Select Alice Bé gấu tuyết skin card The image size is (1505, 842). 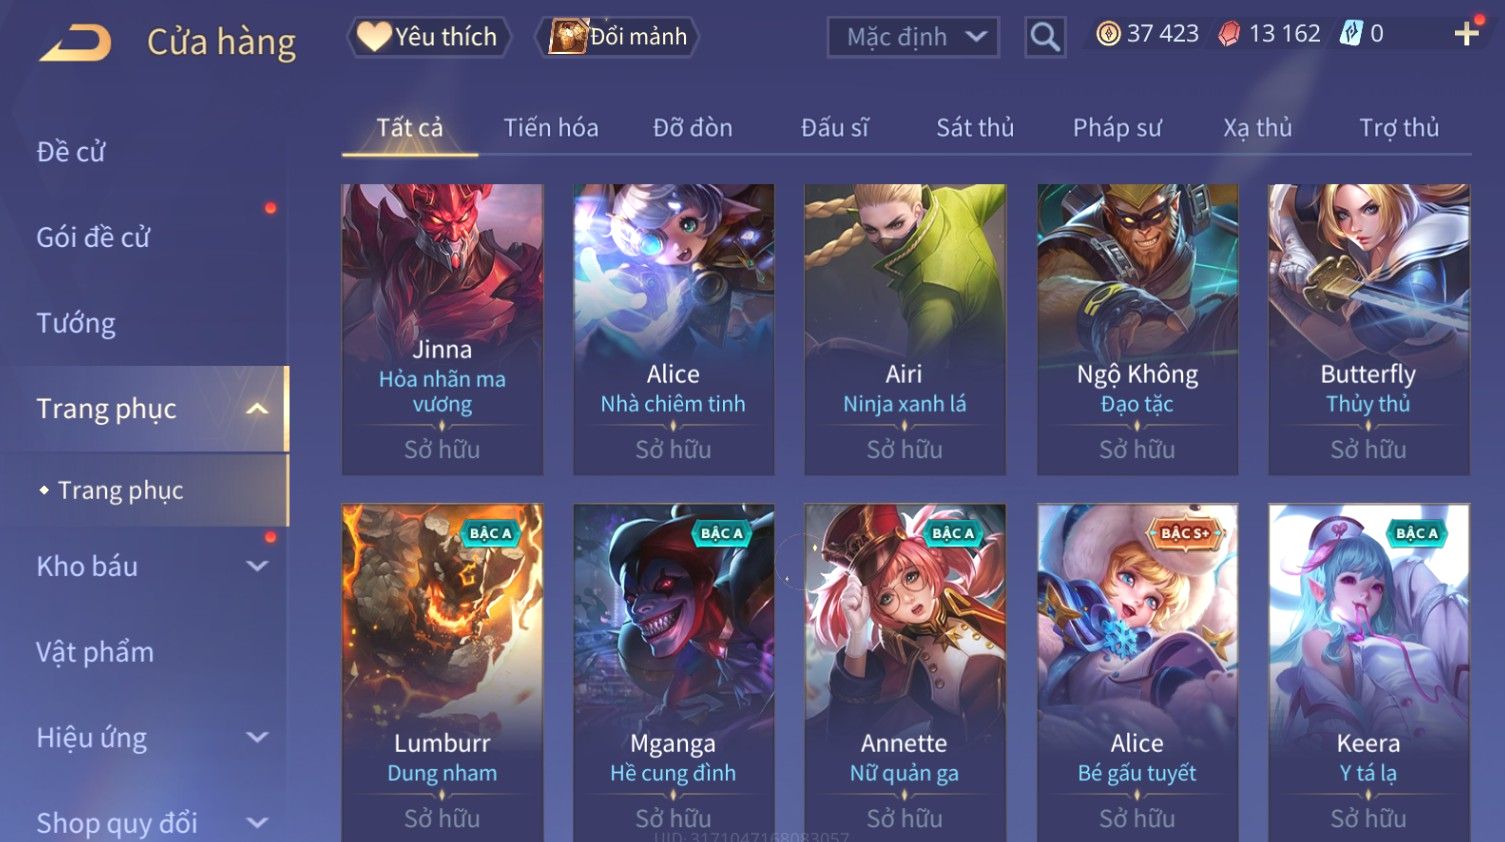pyautogui.click(x=1137, y=672)
